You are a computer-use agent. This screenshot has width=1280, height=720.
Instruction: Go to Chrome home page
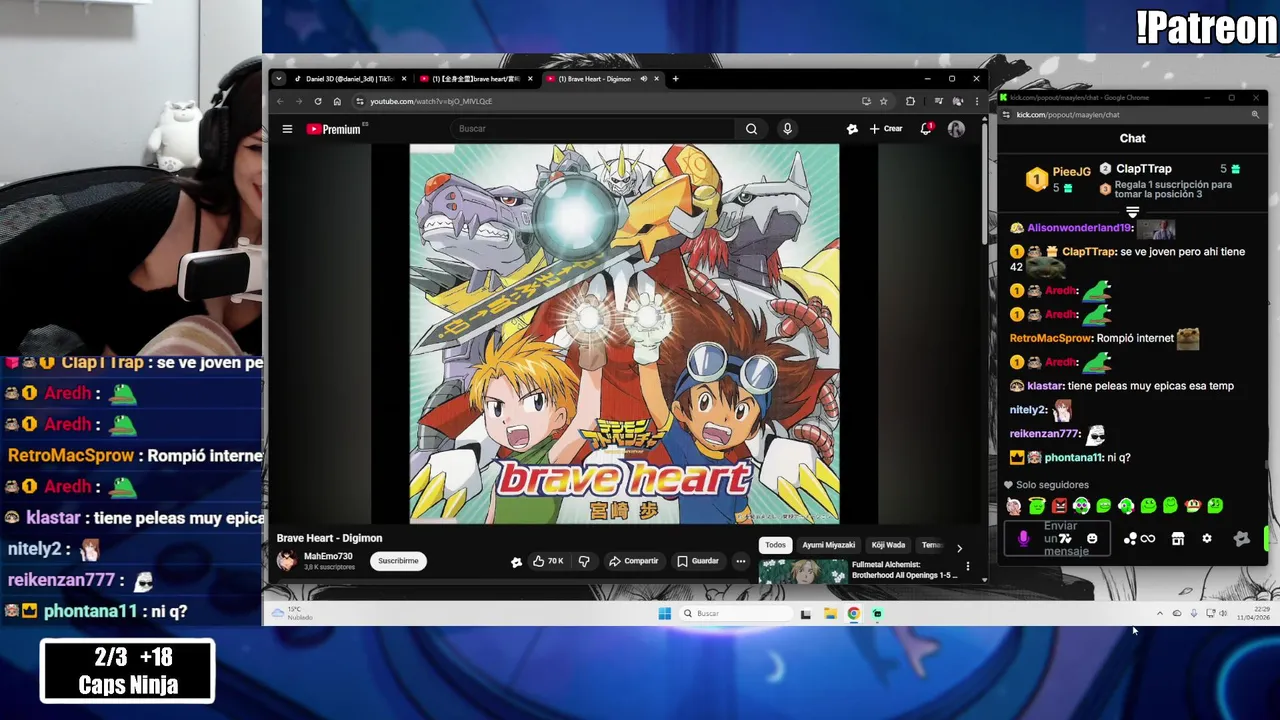coord(337,101)
